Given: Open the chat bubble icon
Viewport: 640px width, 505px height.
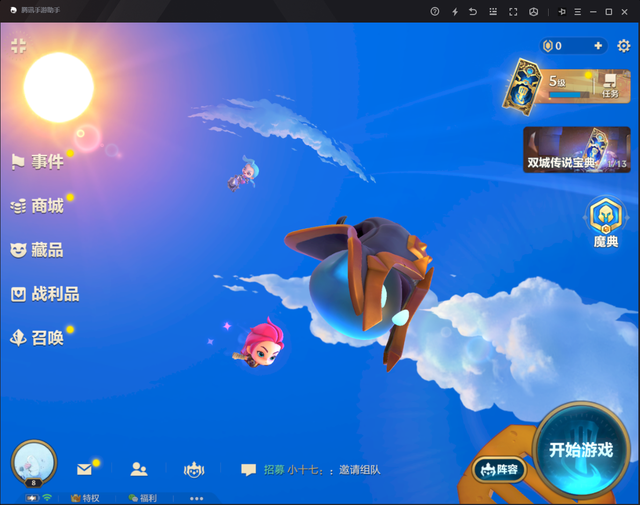Looking at the screenshot, I should [248, 470].
